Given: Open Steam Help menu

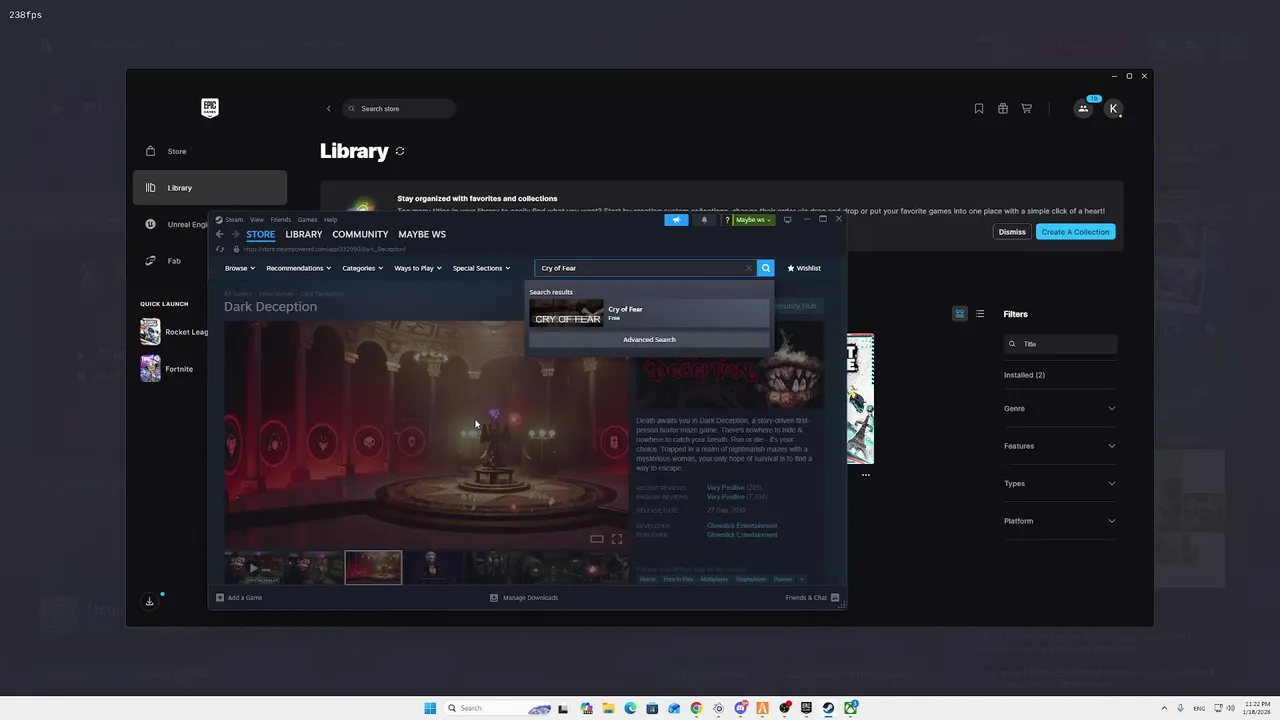Looking at the screenshot, I should coord(331,220).
